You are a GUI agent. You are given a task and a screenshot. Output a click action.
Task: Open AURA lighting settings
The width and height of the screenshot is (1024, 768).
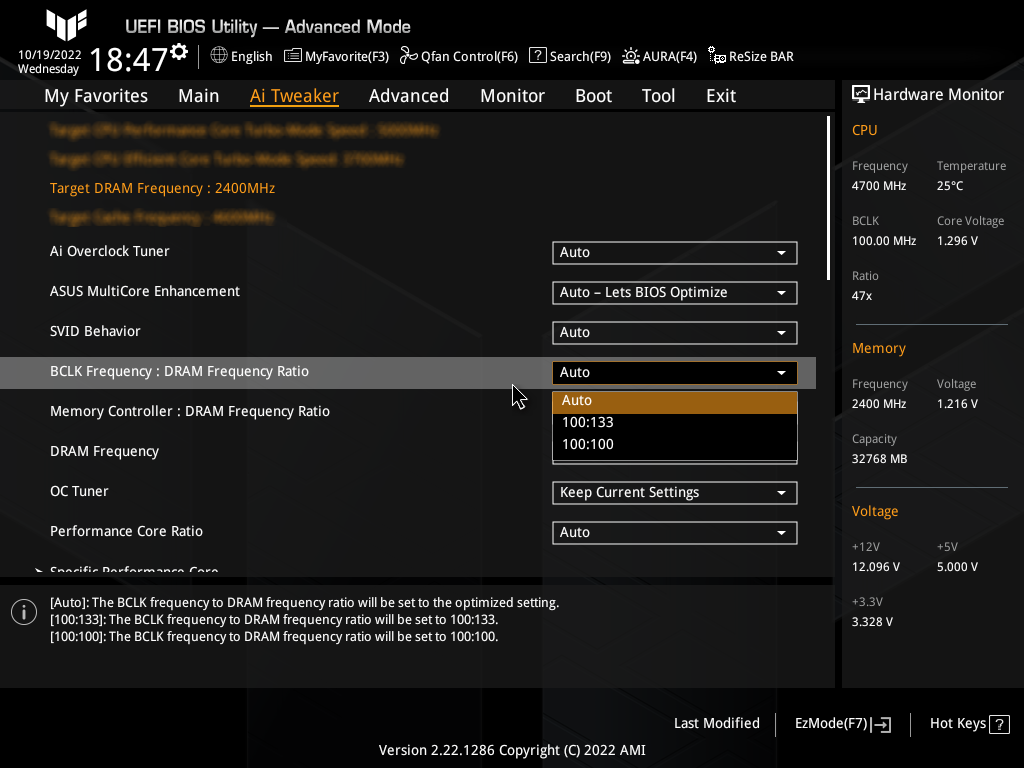[659, 56]
